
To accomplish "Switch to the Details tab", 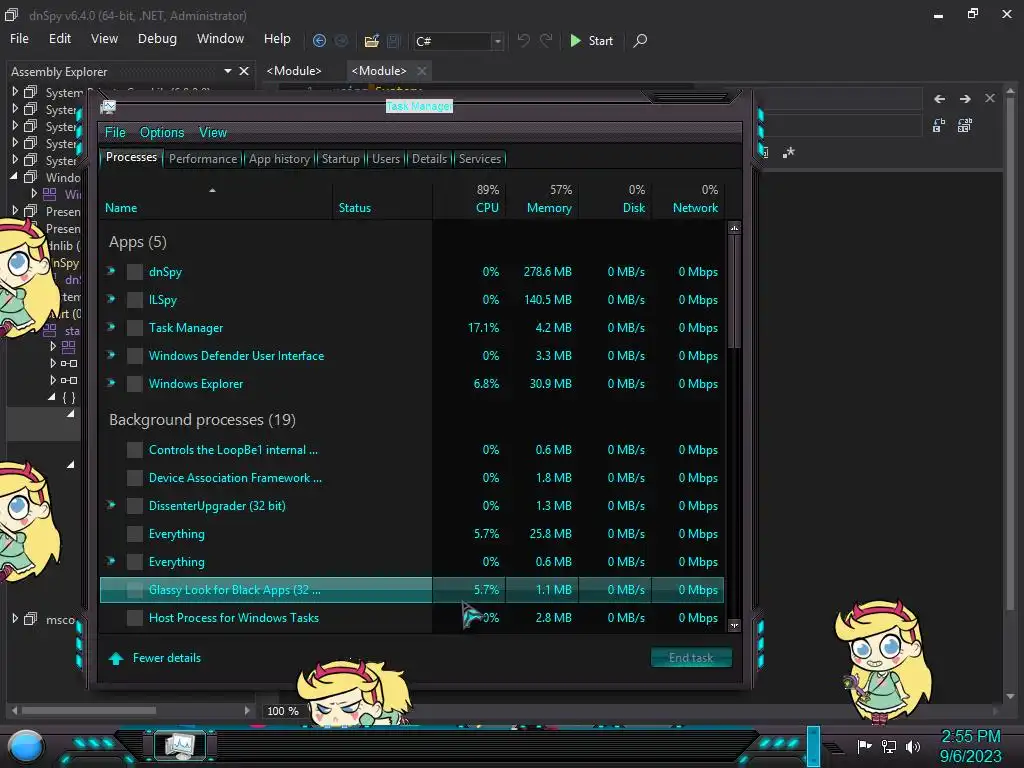I will [429, 159].
